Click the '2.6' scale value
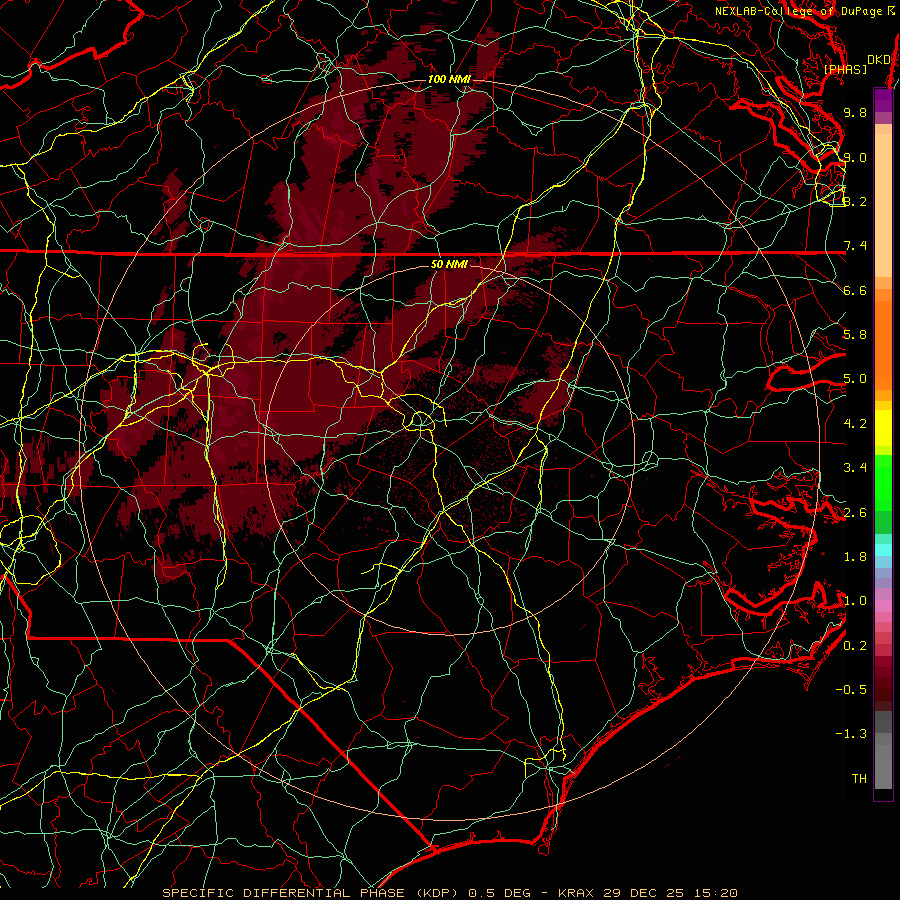The image size is (900, 900). (855, 513)
